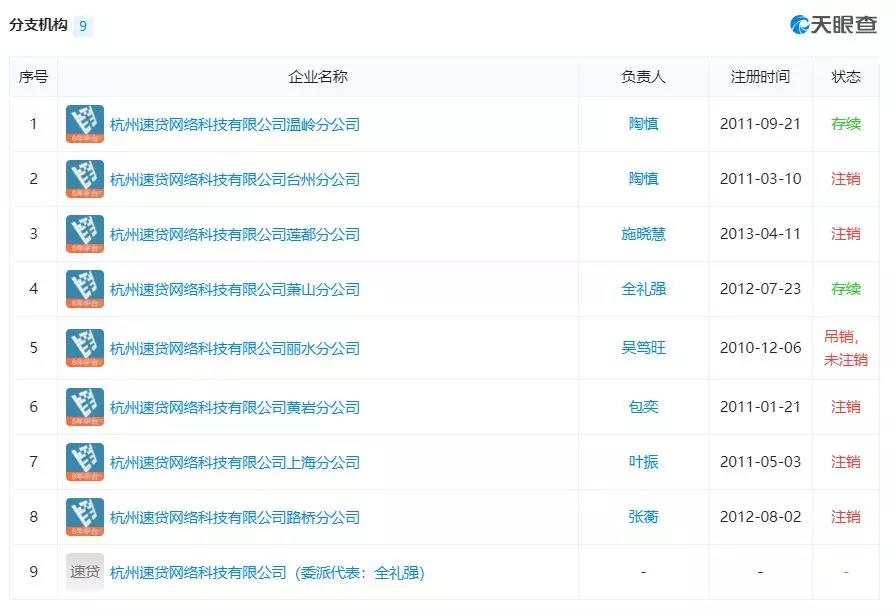Image resolution: width=896 pixels, height=614 pixels.
Task: Open 杭州速贷网络科技有限公司丽水分公司 link
Action: click(235, 348)
